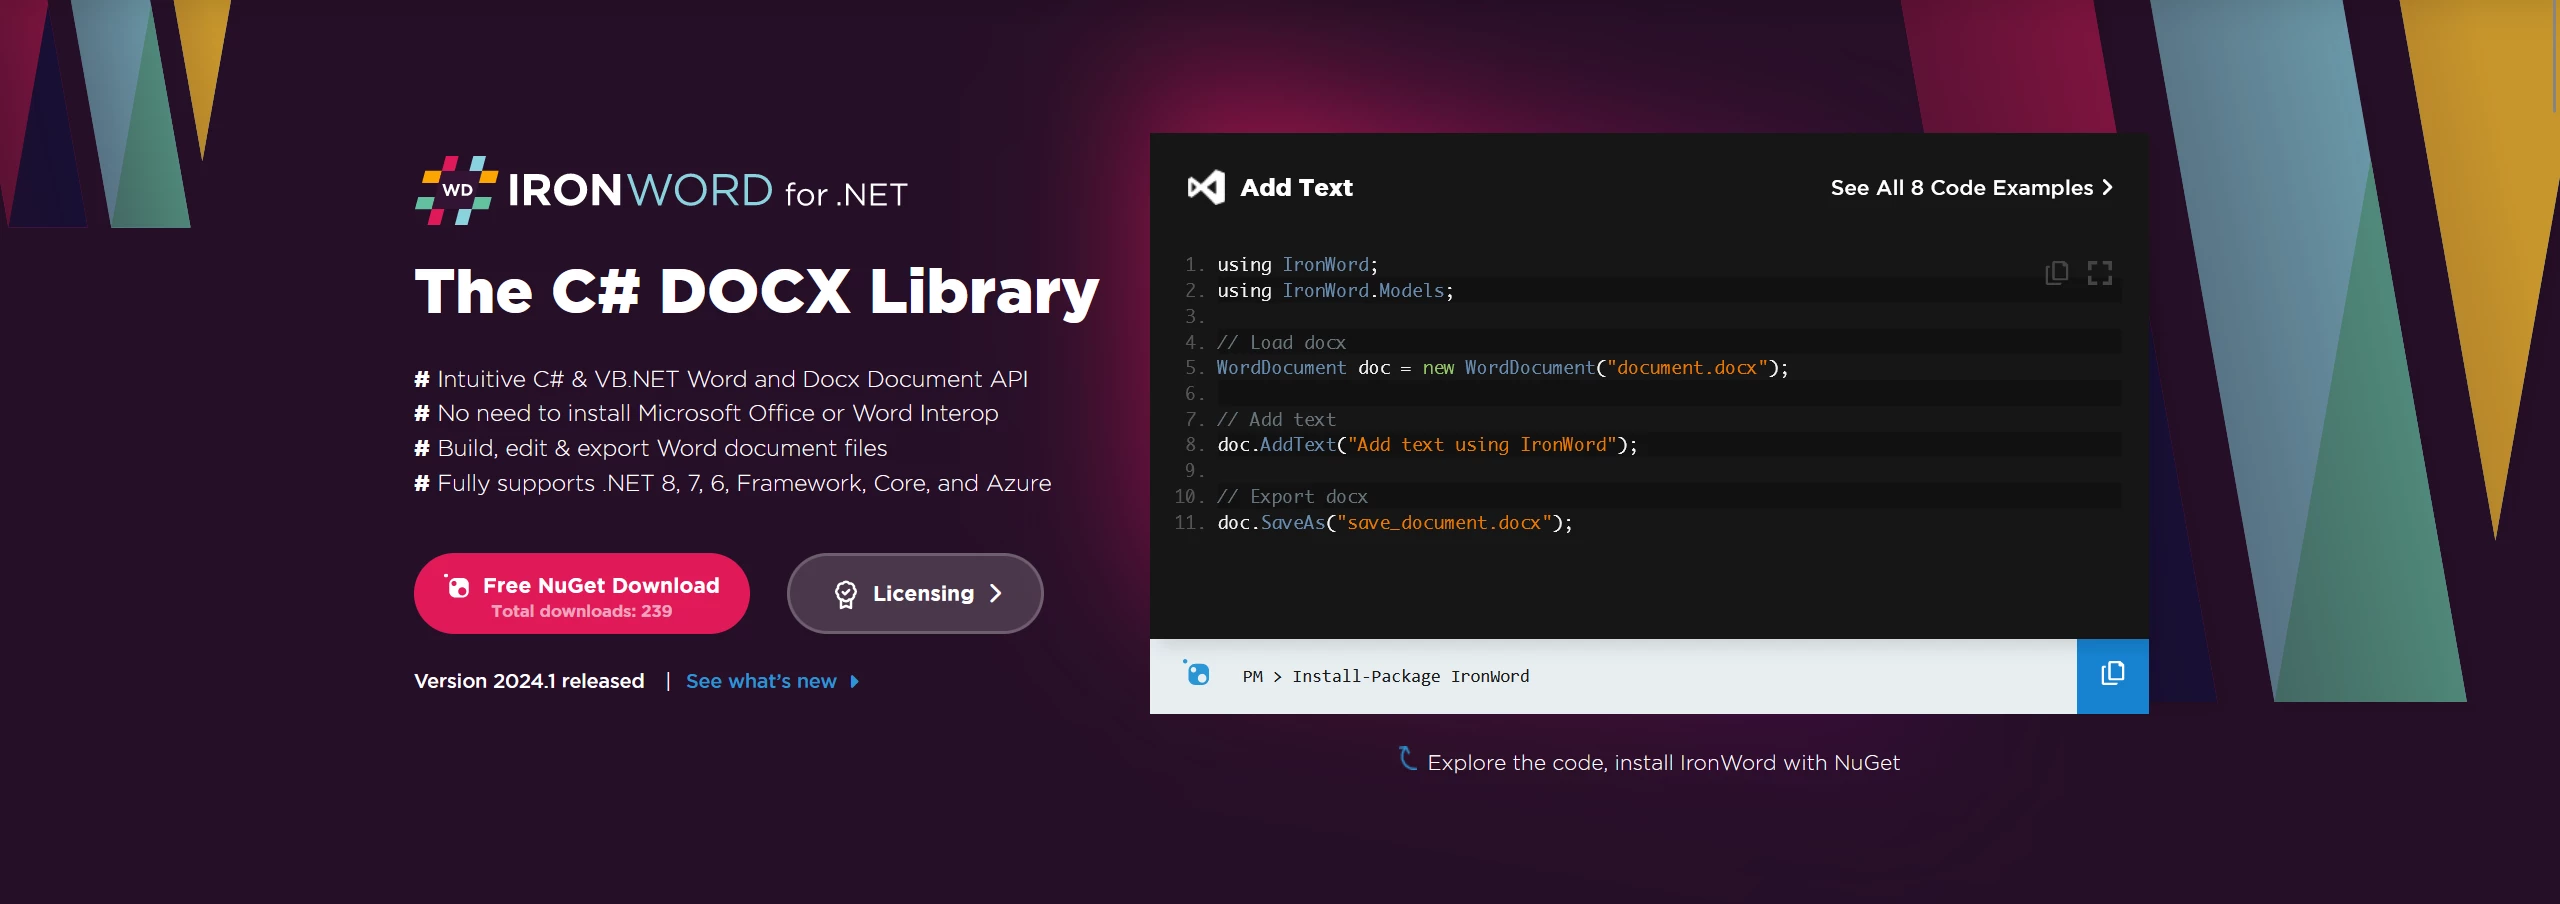Click the NuGet icon in the install bar
Viewport: 2560px width, 904px height.
[1197, 674]
